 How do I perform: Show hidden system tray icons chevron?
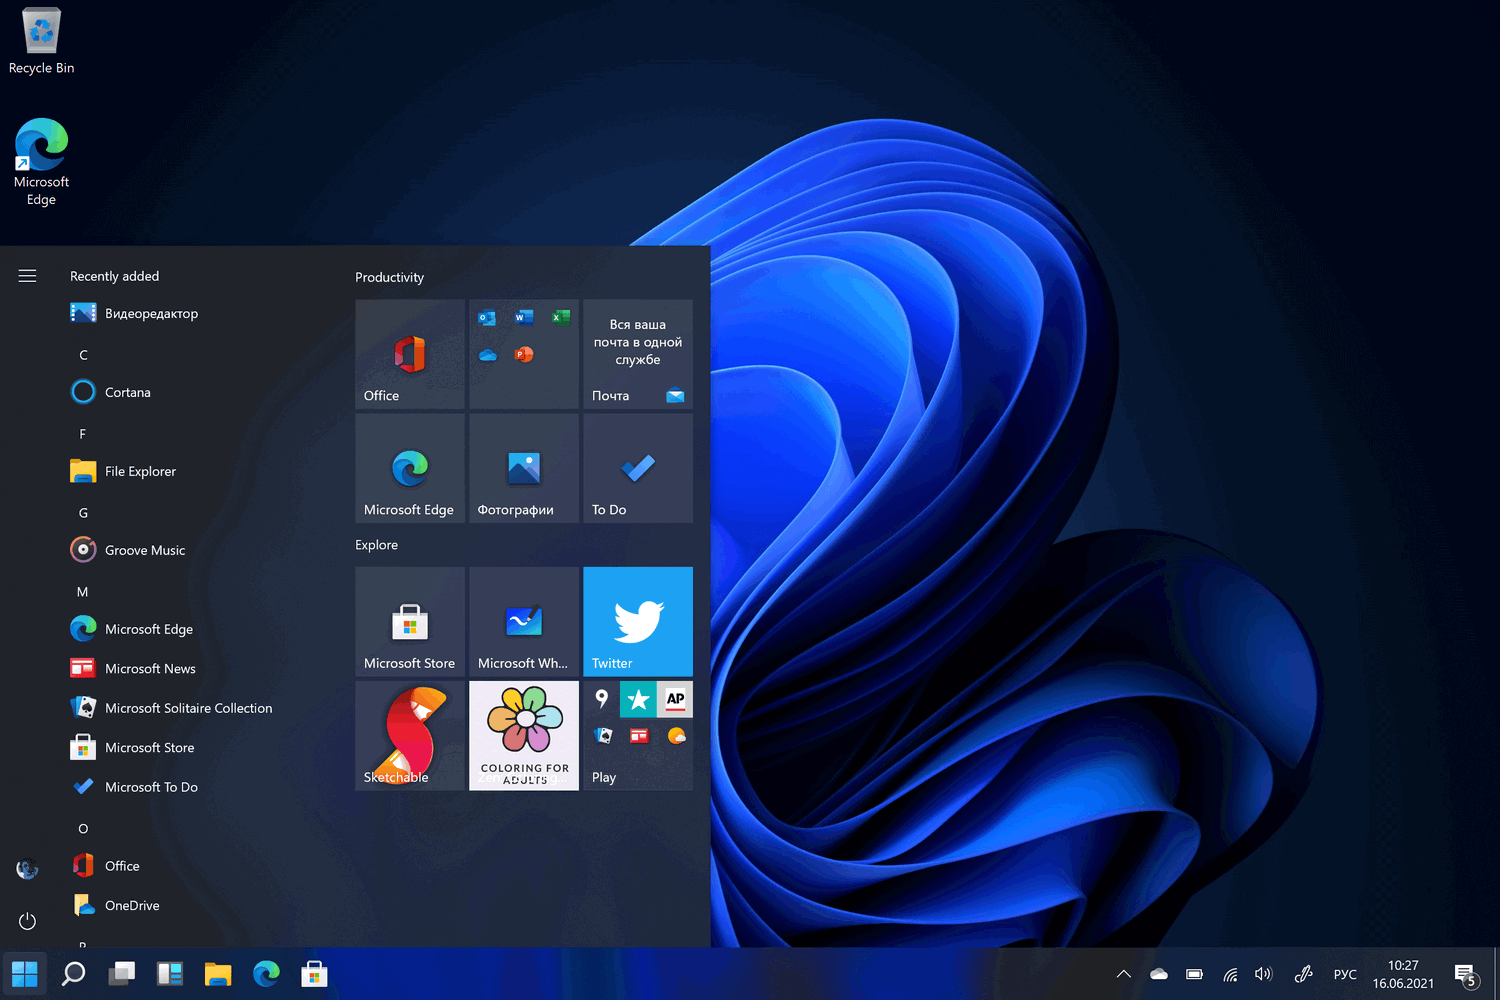[x=1123, y=974]
